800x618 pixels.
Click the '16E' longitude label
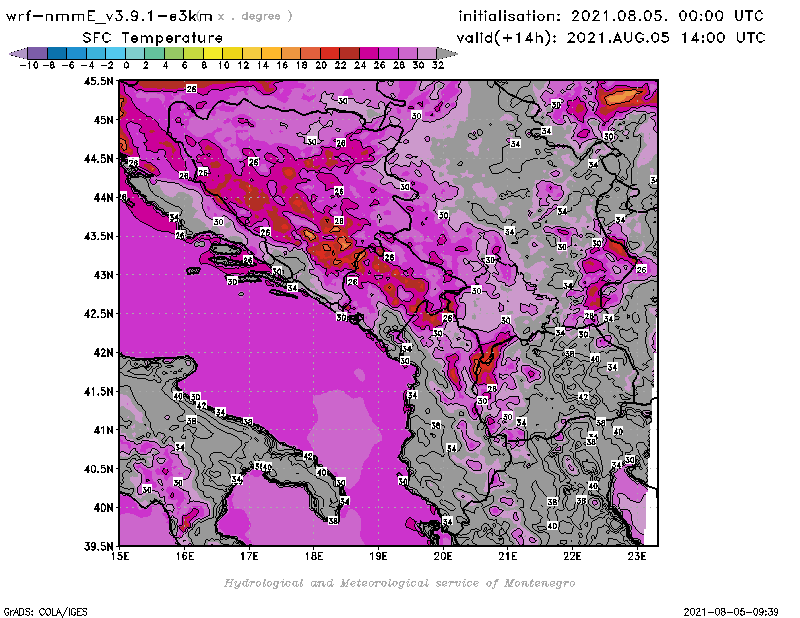[x=185, y=556]
